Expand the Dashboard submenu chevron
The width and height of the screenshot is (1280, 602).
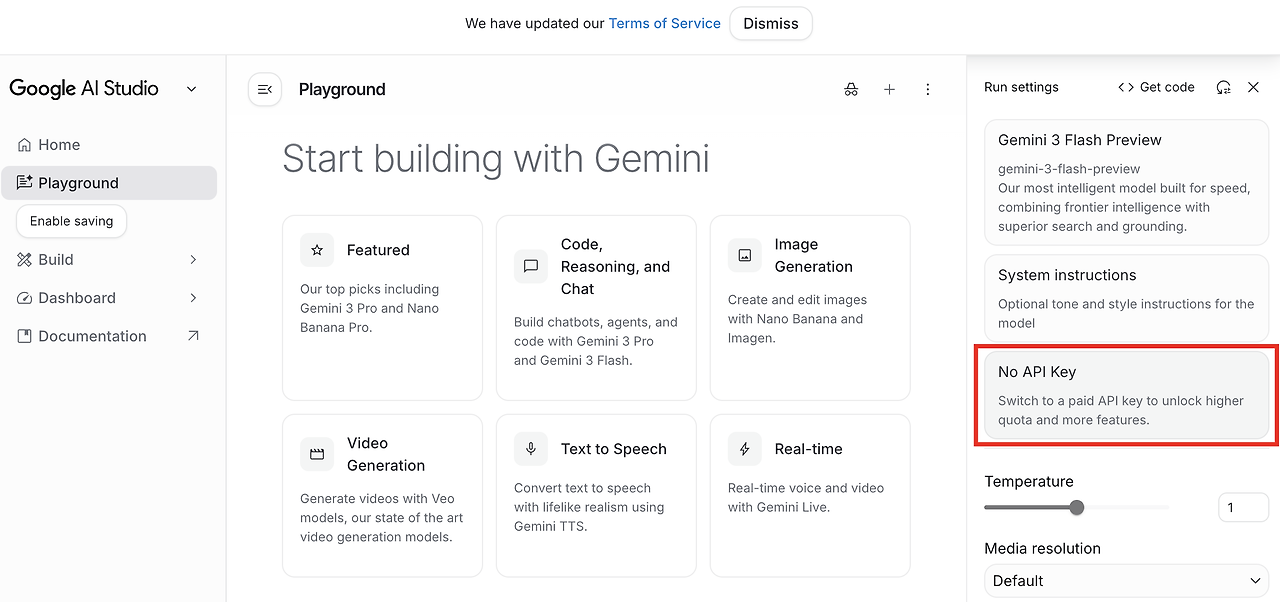point(193,298)
